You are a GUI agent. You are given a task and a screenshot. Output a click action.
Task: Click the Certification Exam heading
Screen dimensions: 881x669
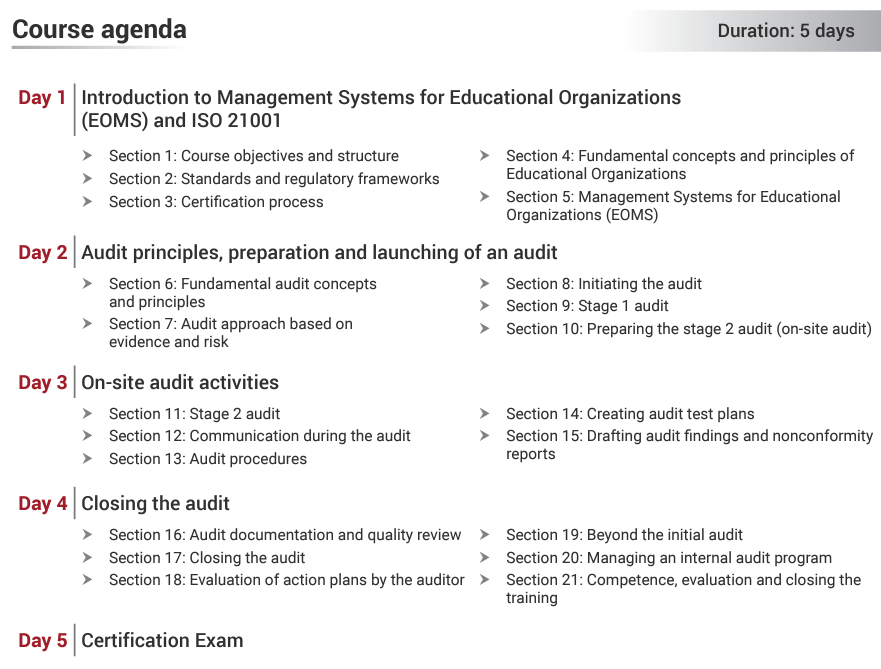click(x=162, y=641)
